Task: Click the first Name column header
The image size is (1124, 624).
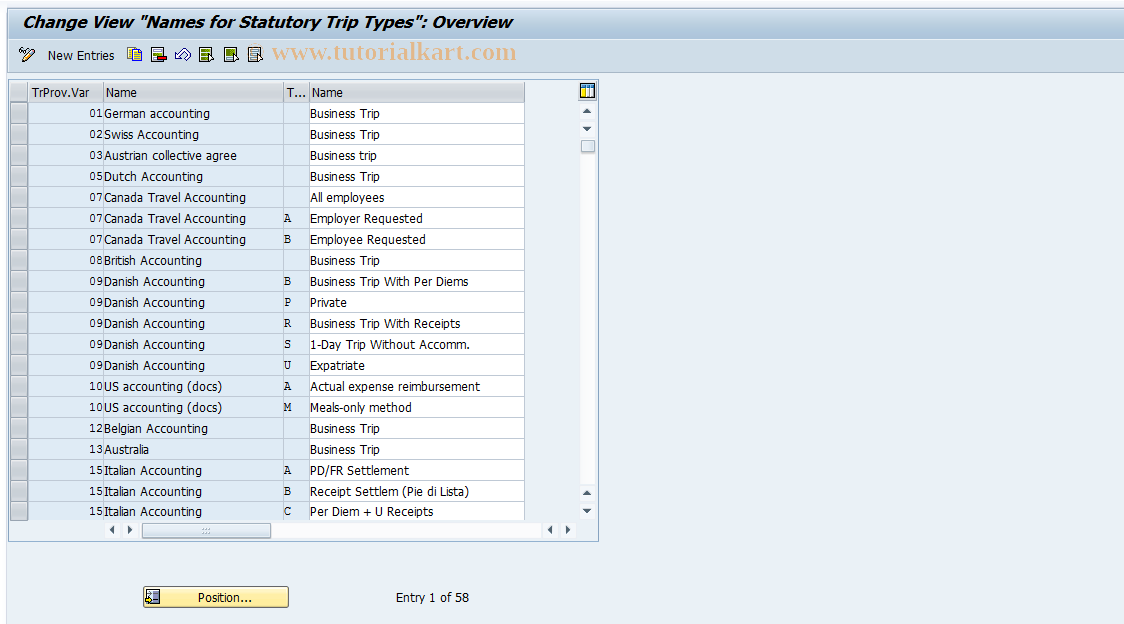Action: pos(194,93)
